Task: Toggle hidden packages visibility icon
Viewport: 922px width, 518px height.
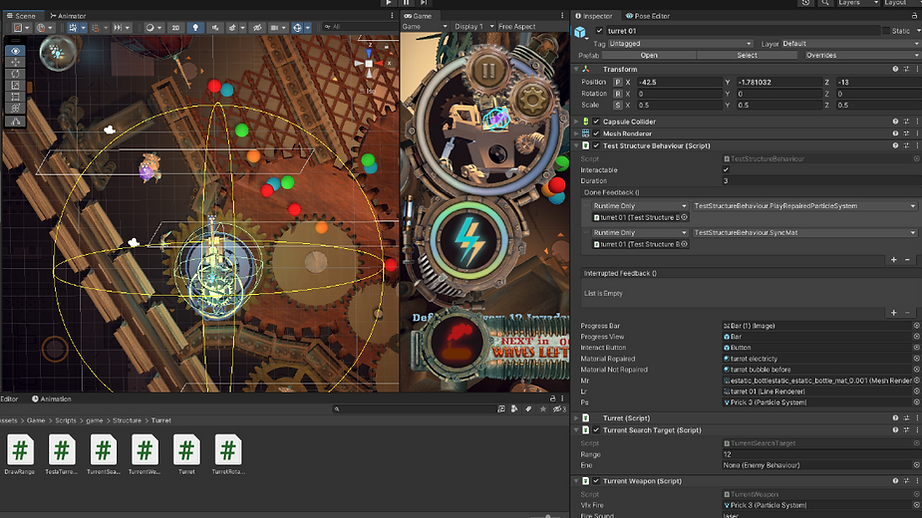Action: pyautogui.click(x=559, y=409)
